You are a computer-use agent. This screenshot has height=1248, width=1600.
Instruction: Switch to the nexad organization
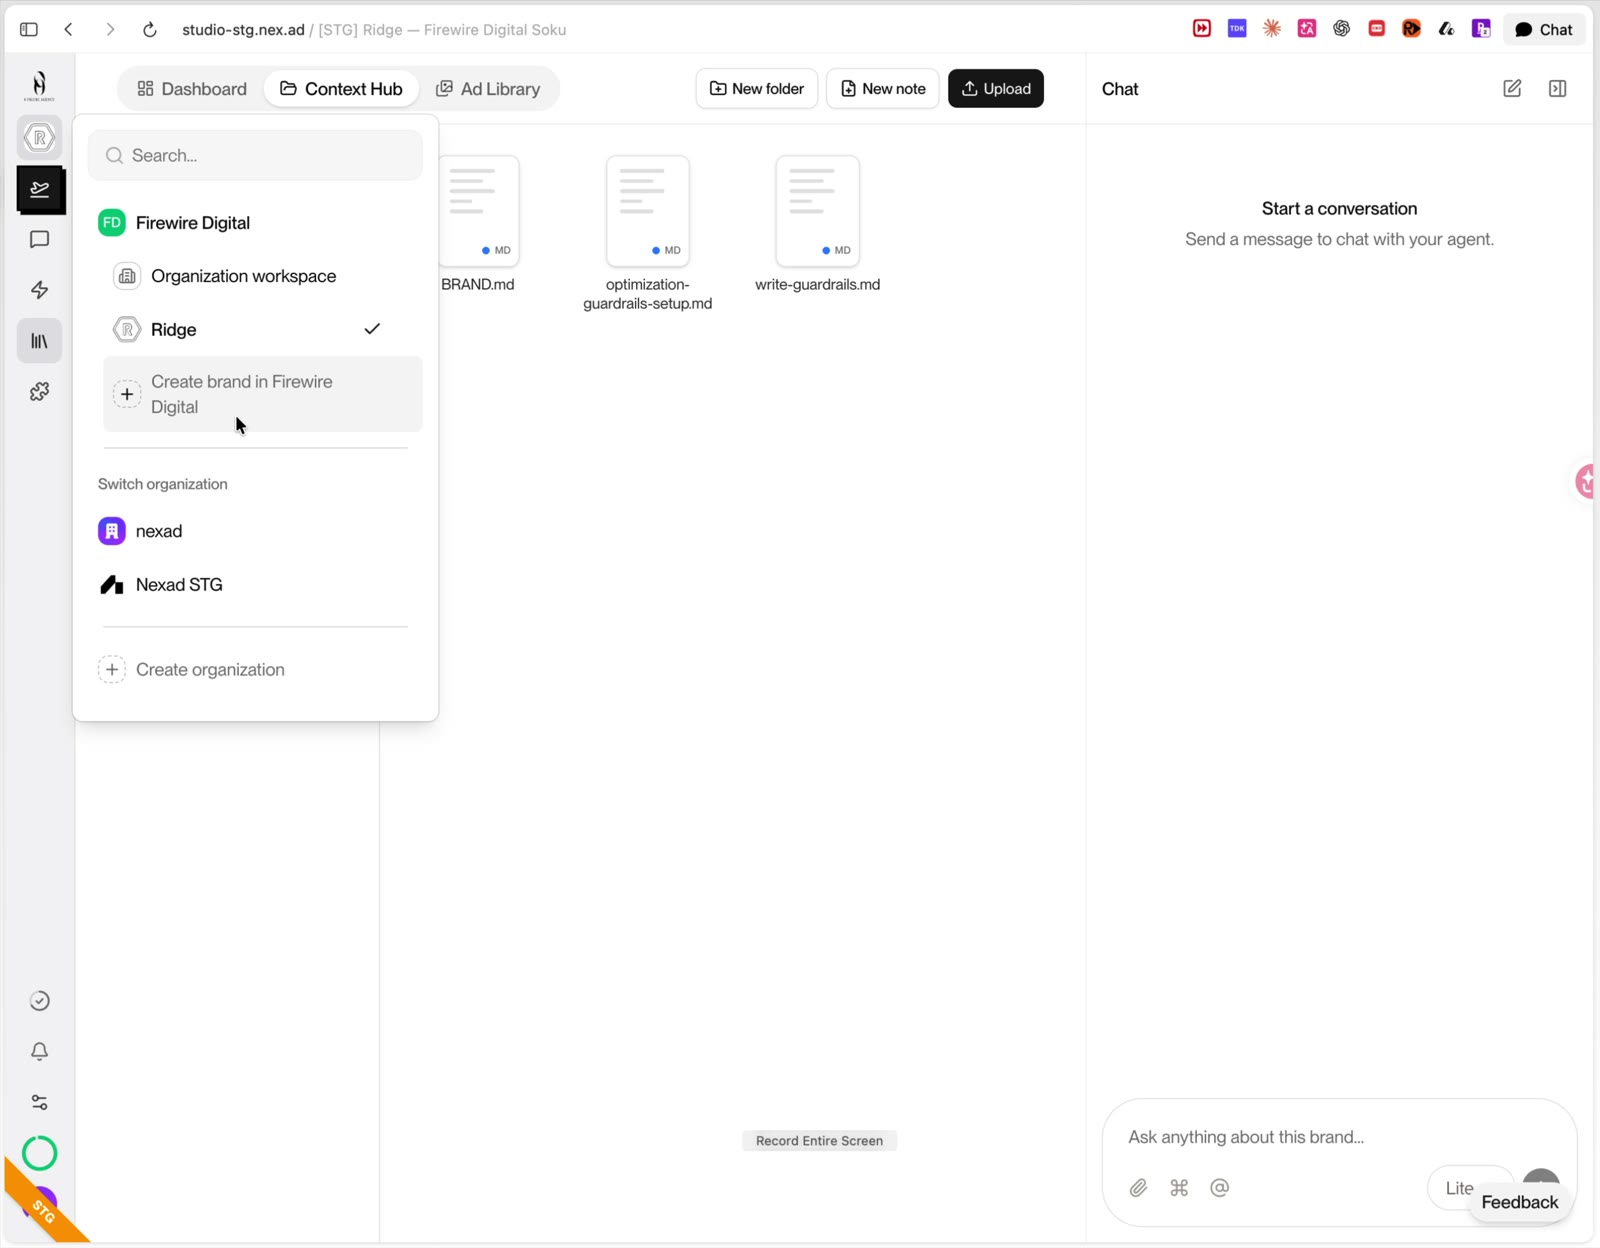click(255, 531)
